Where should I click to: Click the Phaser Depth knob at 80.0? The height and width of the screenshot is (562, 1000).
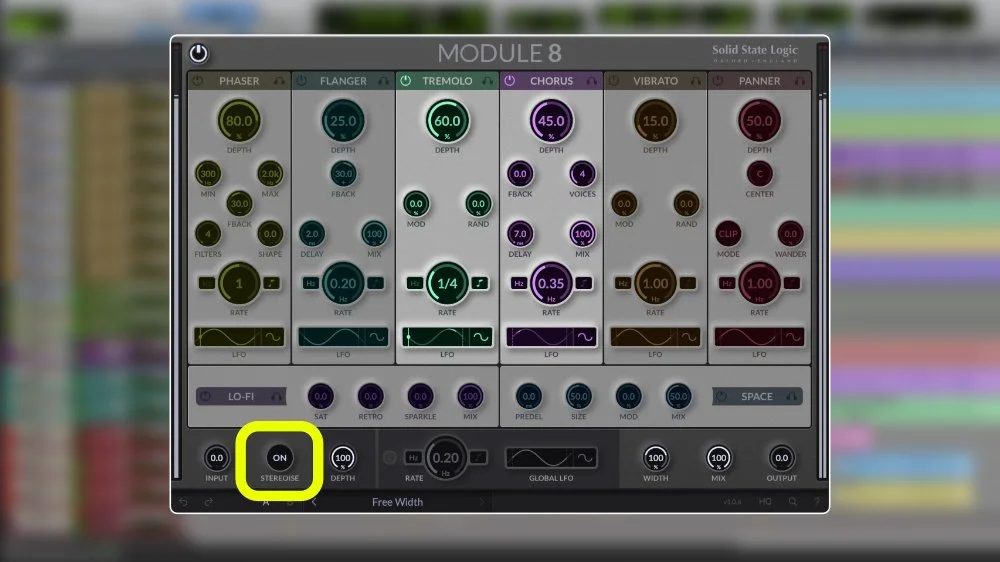tap(239, 121)
